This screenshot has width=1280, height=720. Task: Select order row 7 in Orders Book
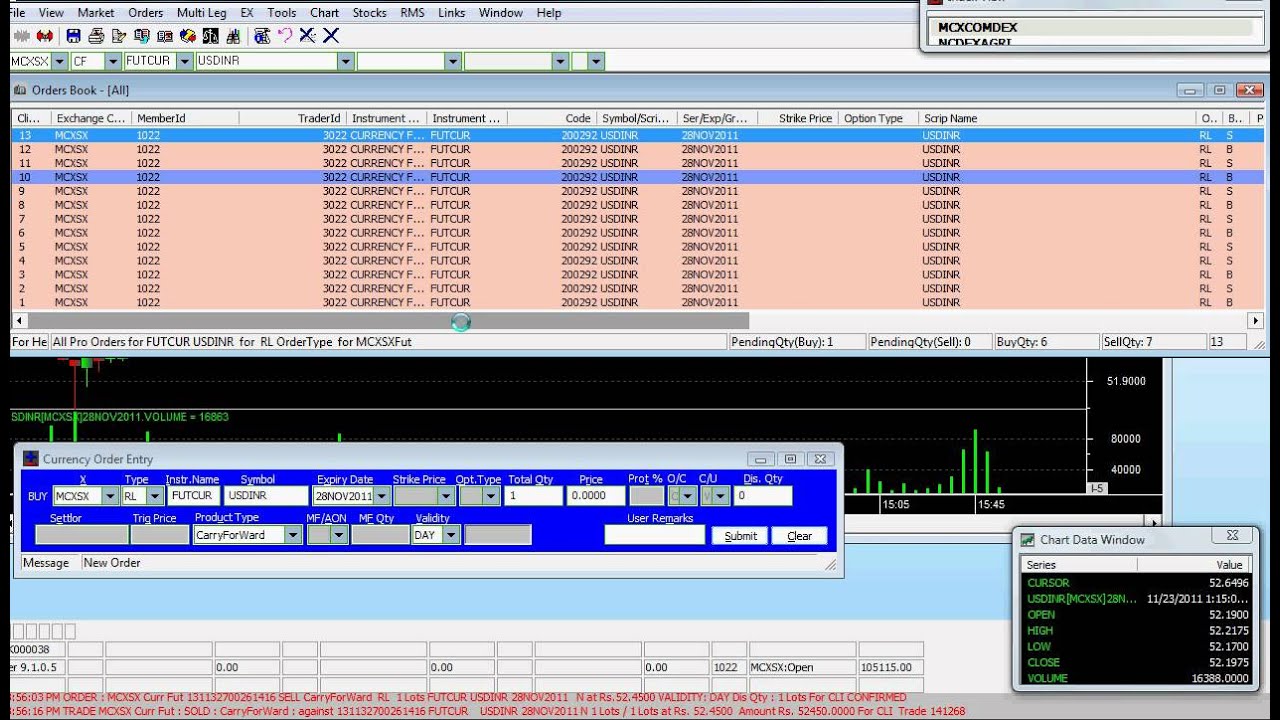tap(637, 219)
